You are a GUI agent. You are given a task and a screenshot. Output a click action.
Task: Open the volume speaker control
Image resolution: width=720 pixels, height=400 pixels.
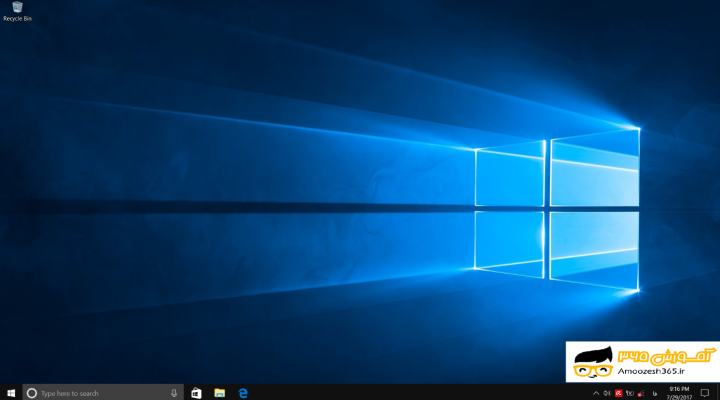point(607,393)
